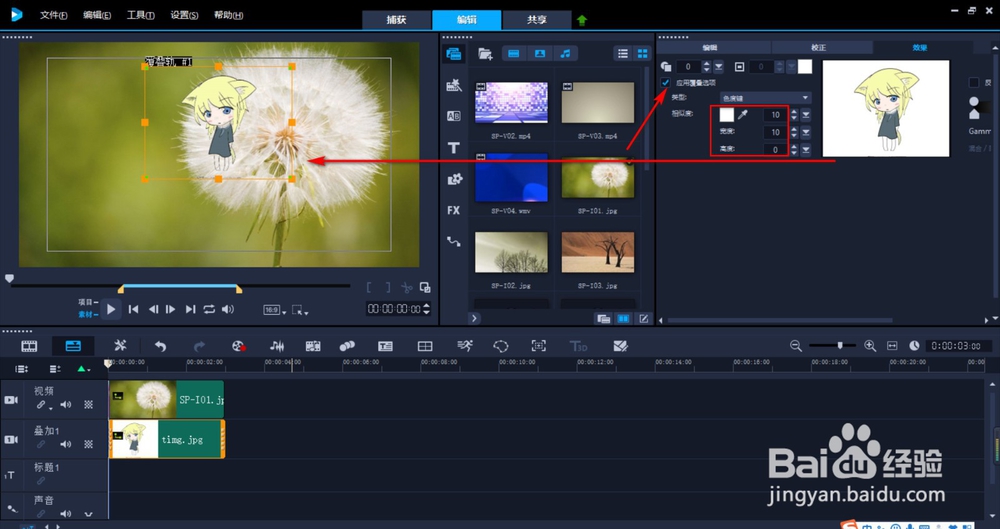
Task: Step to the previous frame
Action: [x=153, y=309]
